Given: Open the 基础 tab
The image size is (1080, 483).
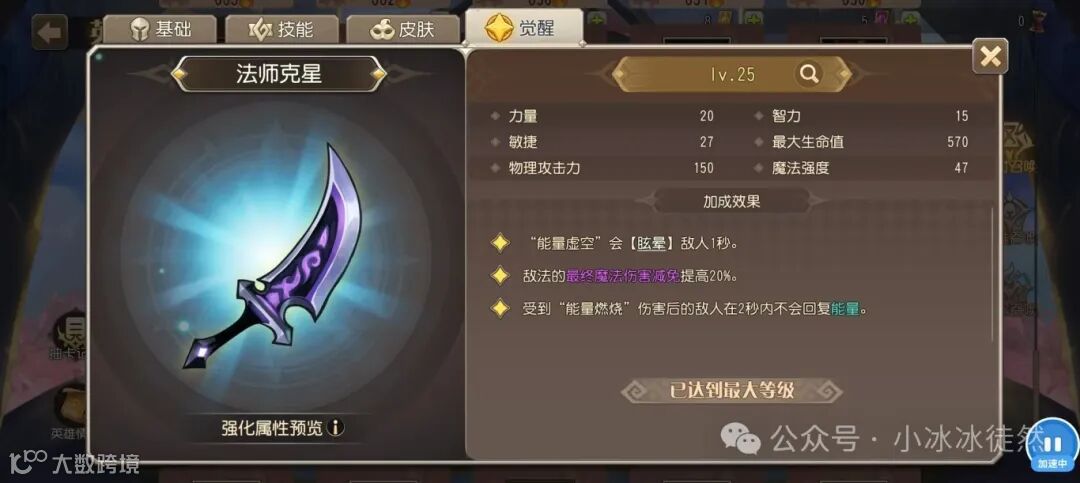Looking at the screenshot, I should pyautogui.click(x=160, y=30).
